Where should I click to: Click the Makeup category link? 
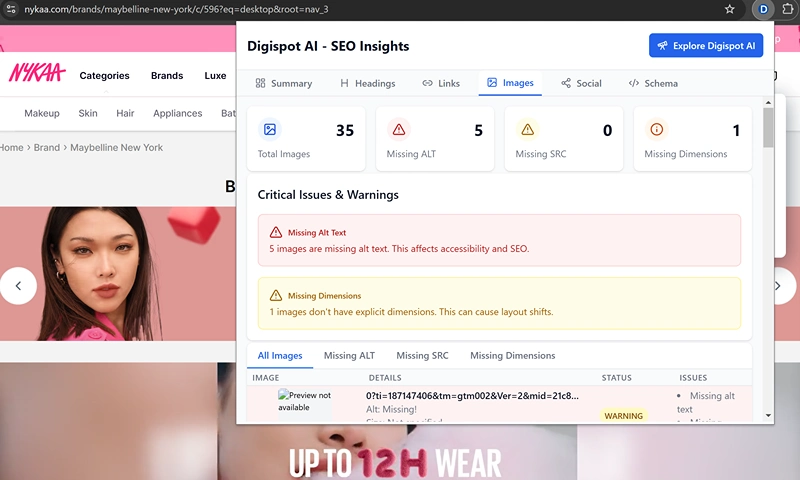[42, 113]
